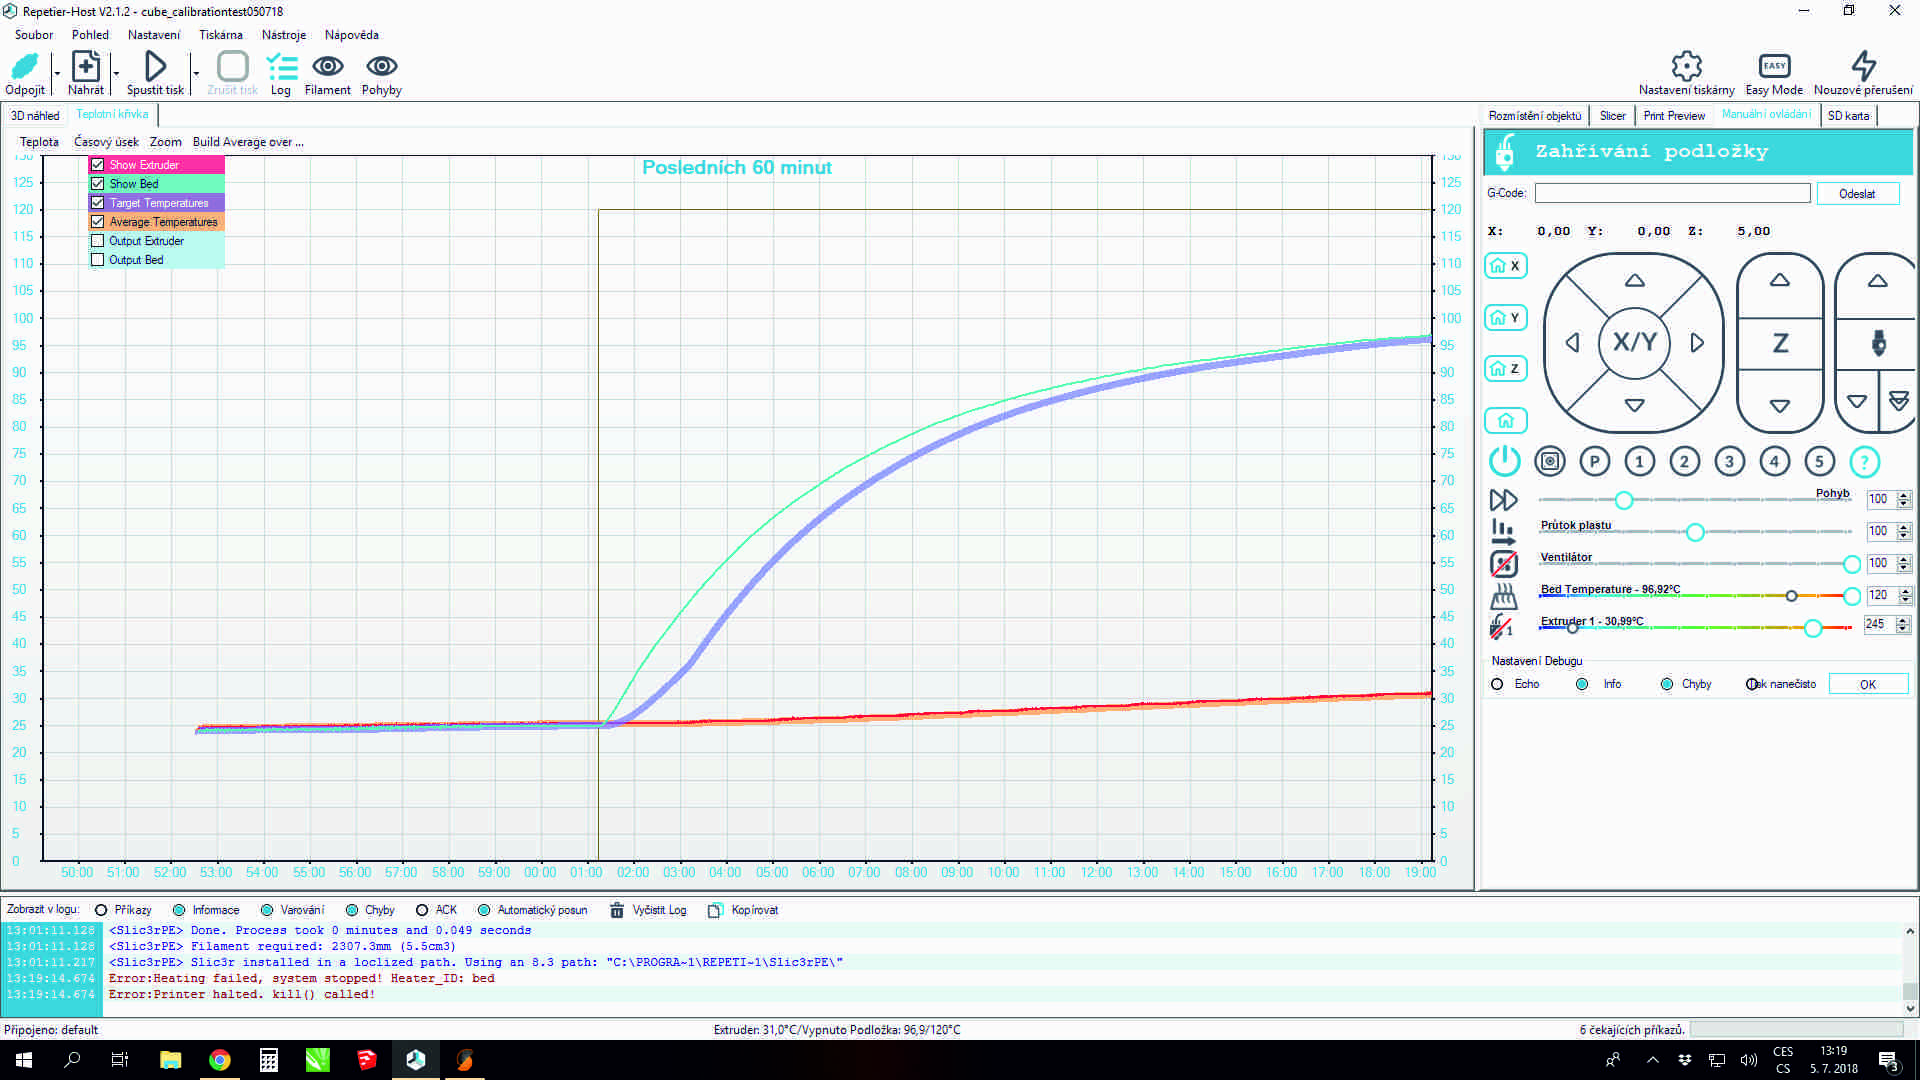Toggle the Filament eye icon
Viewport: 1920px width, 1080px height.
point(327,67)
